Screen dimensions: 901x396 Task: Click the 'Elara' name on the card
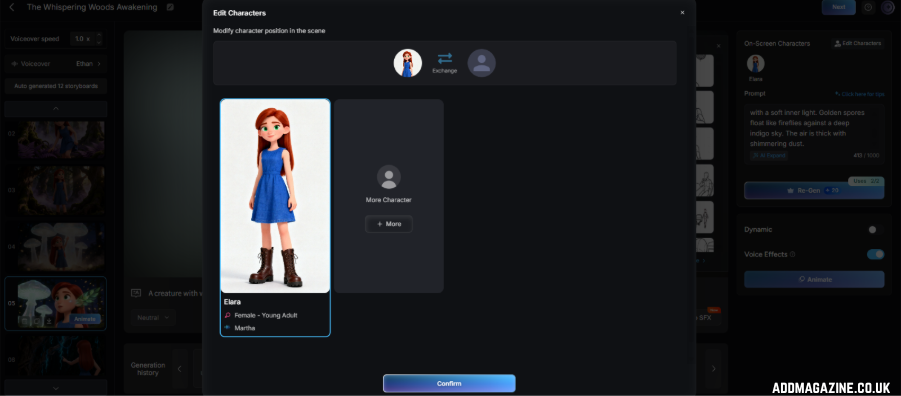point(232,302)
